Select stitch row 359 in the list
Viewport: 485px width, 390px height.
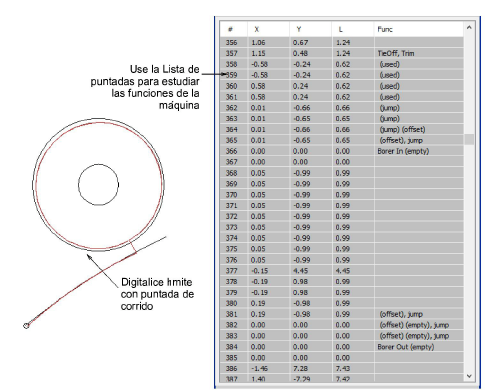[x=342, y=75]
